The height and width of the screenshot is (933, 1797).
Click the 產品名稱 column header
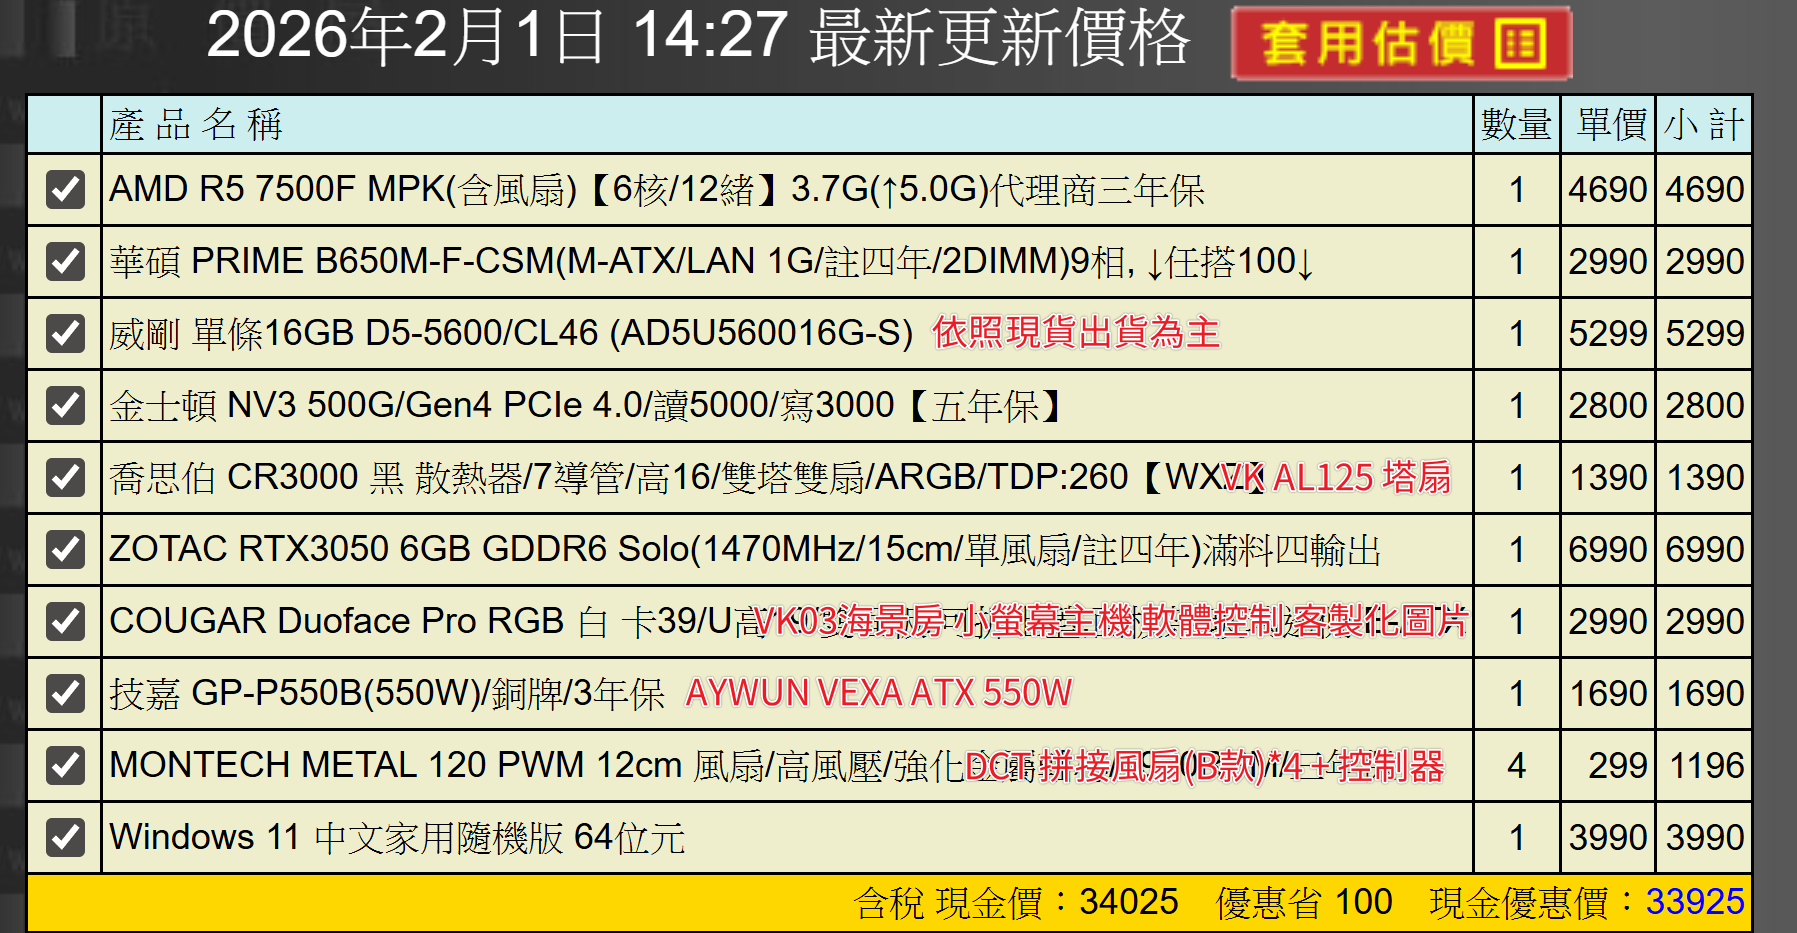pyautogui.click(x=196, y=125)
